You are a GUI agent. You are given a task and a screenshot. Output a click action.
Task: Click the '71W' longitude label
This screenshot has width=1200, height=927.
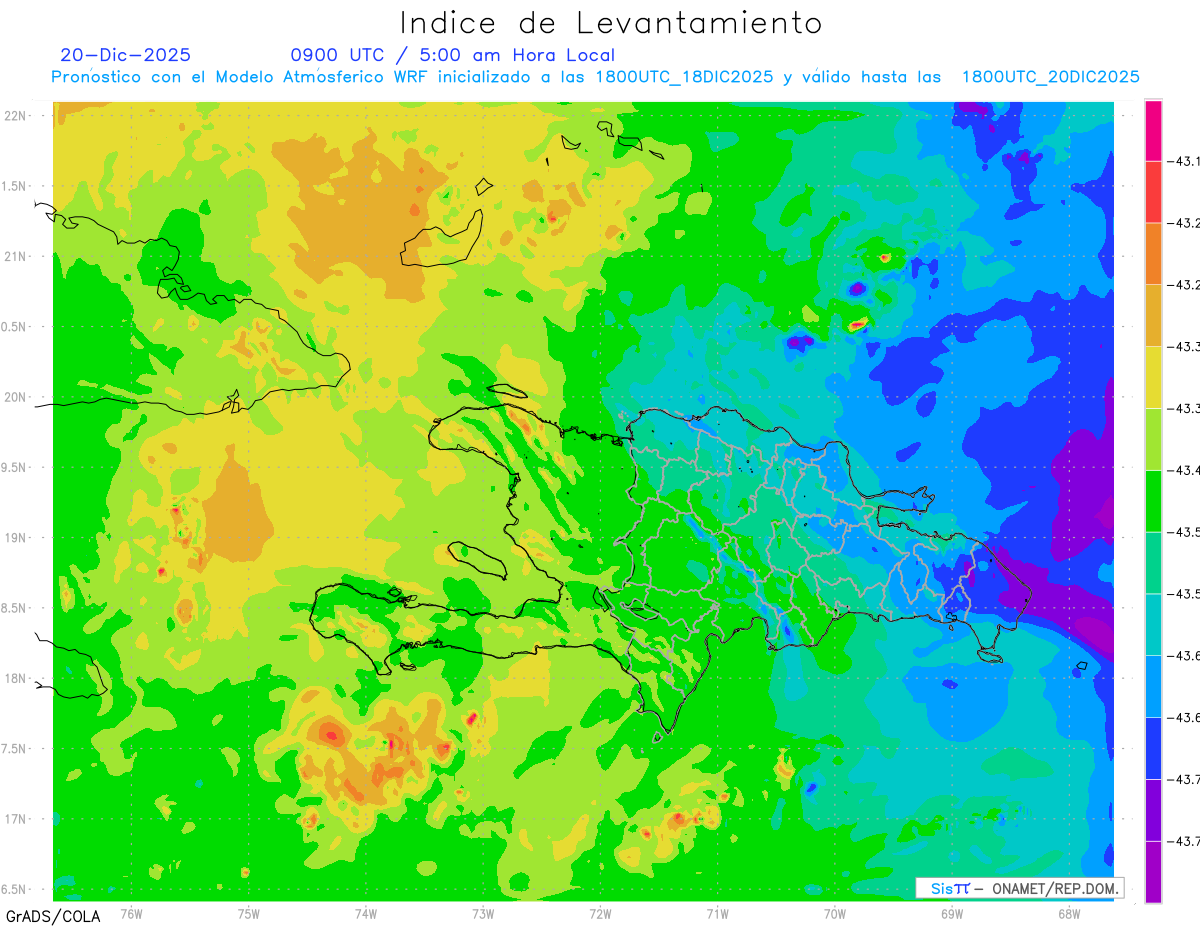click(717, 912)
